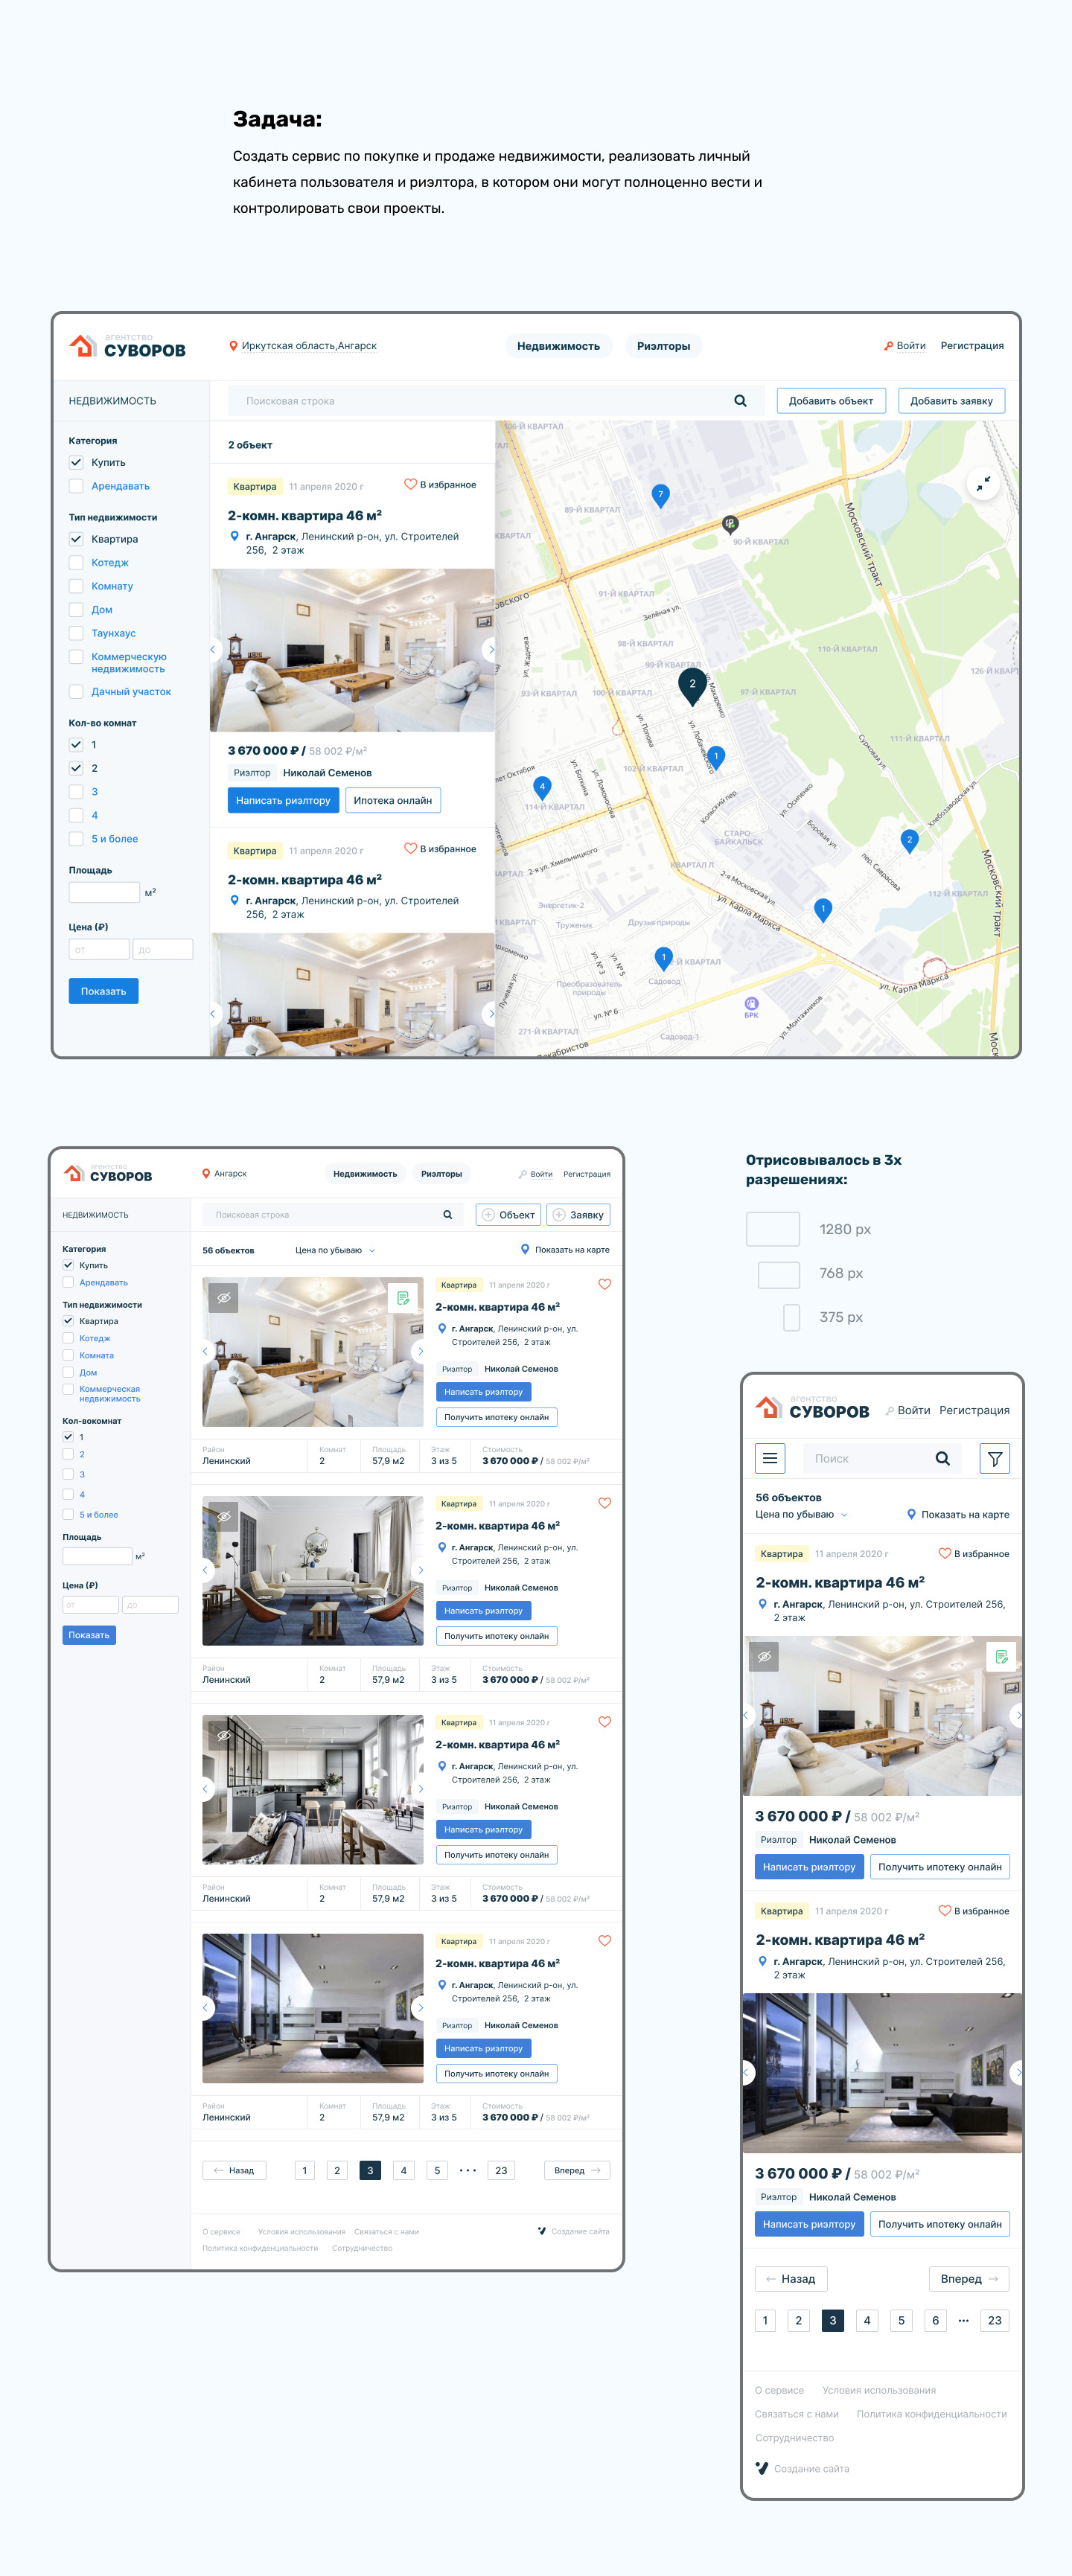Click 'Добавить заявку' in the desktop mockup
Image resolution: width=1072 pixels, height=2576 pixels.
point(951,401)
